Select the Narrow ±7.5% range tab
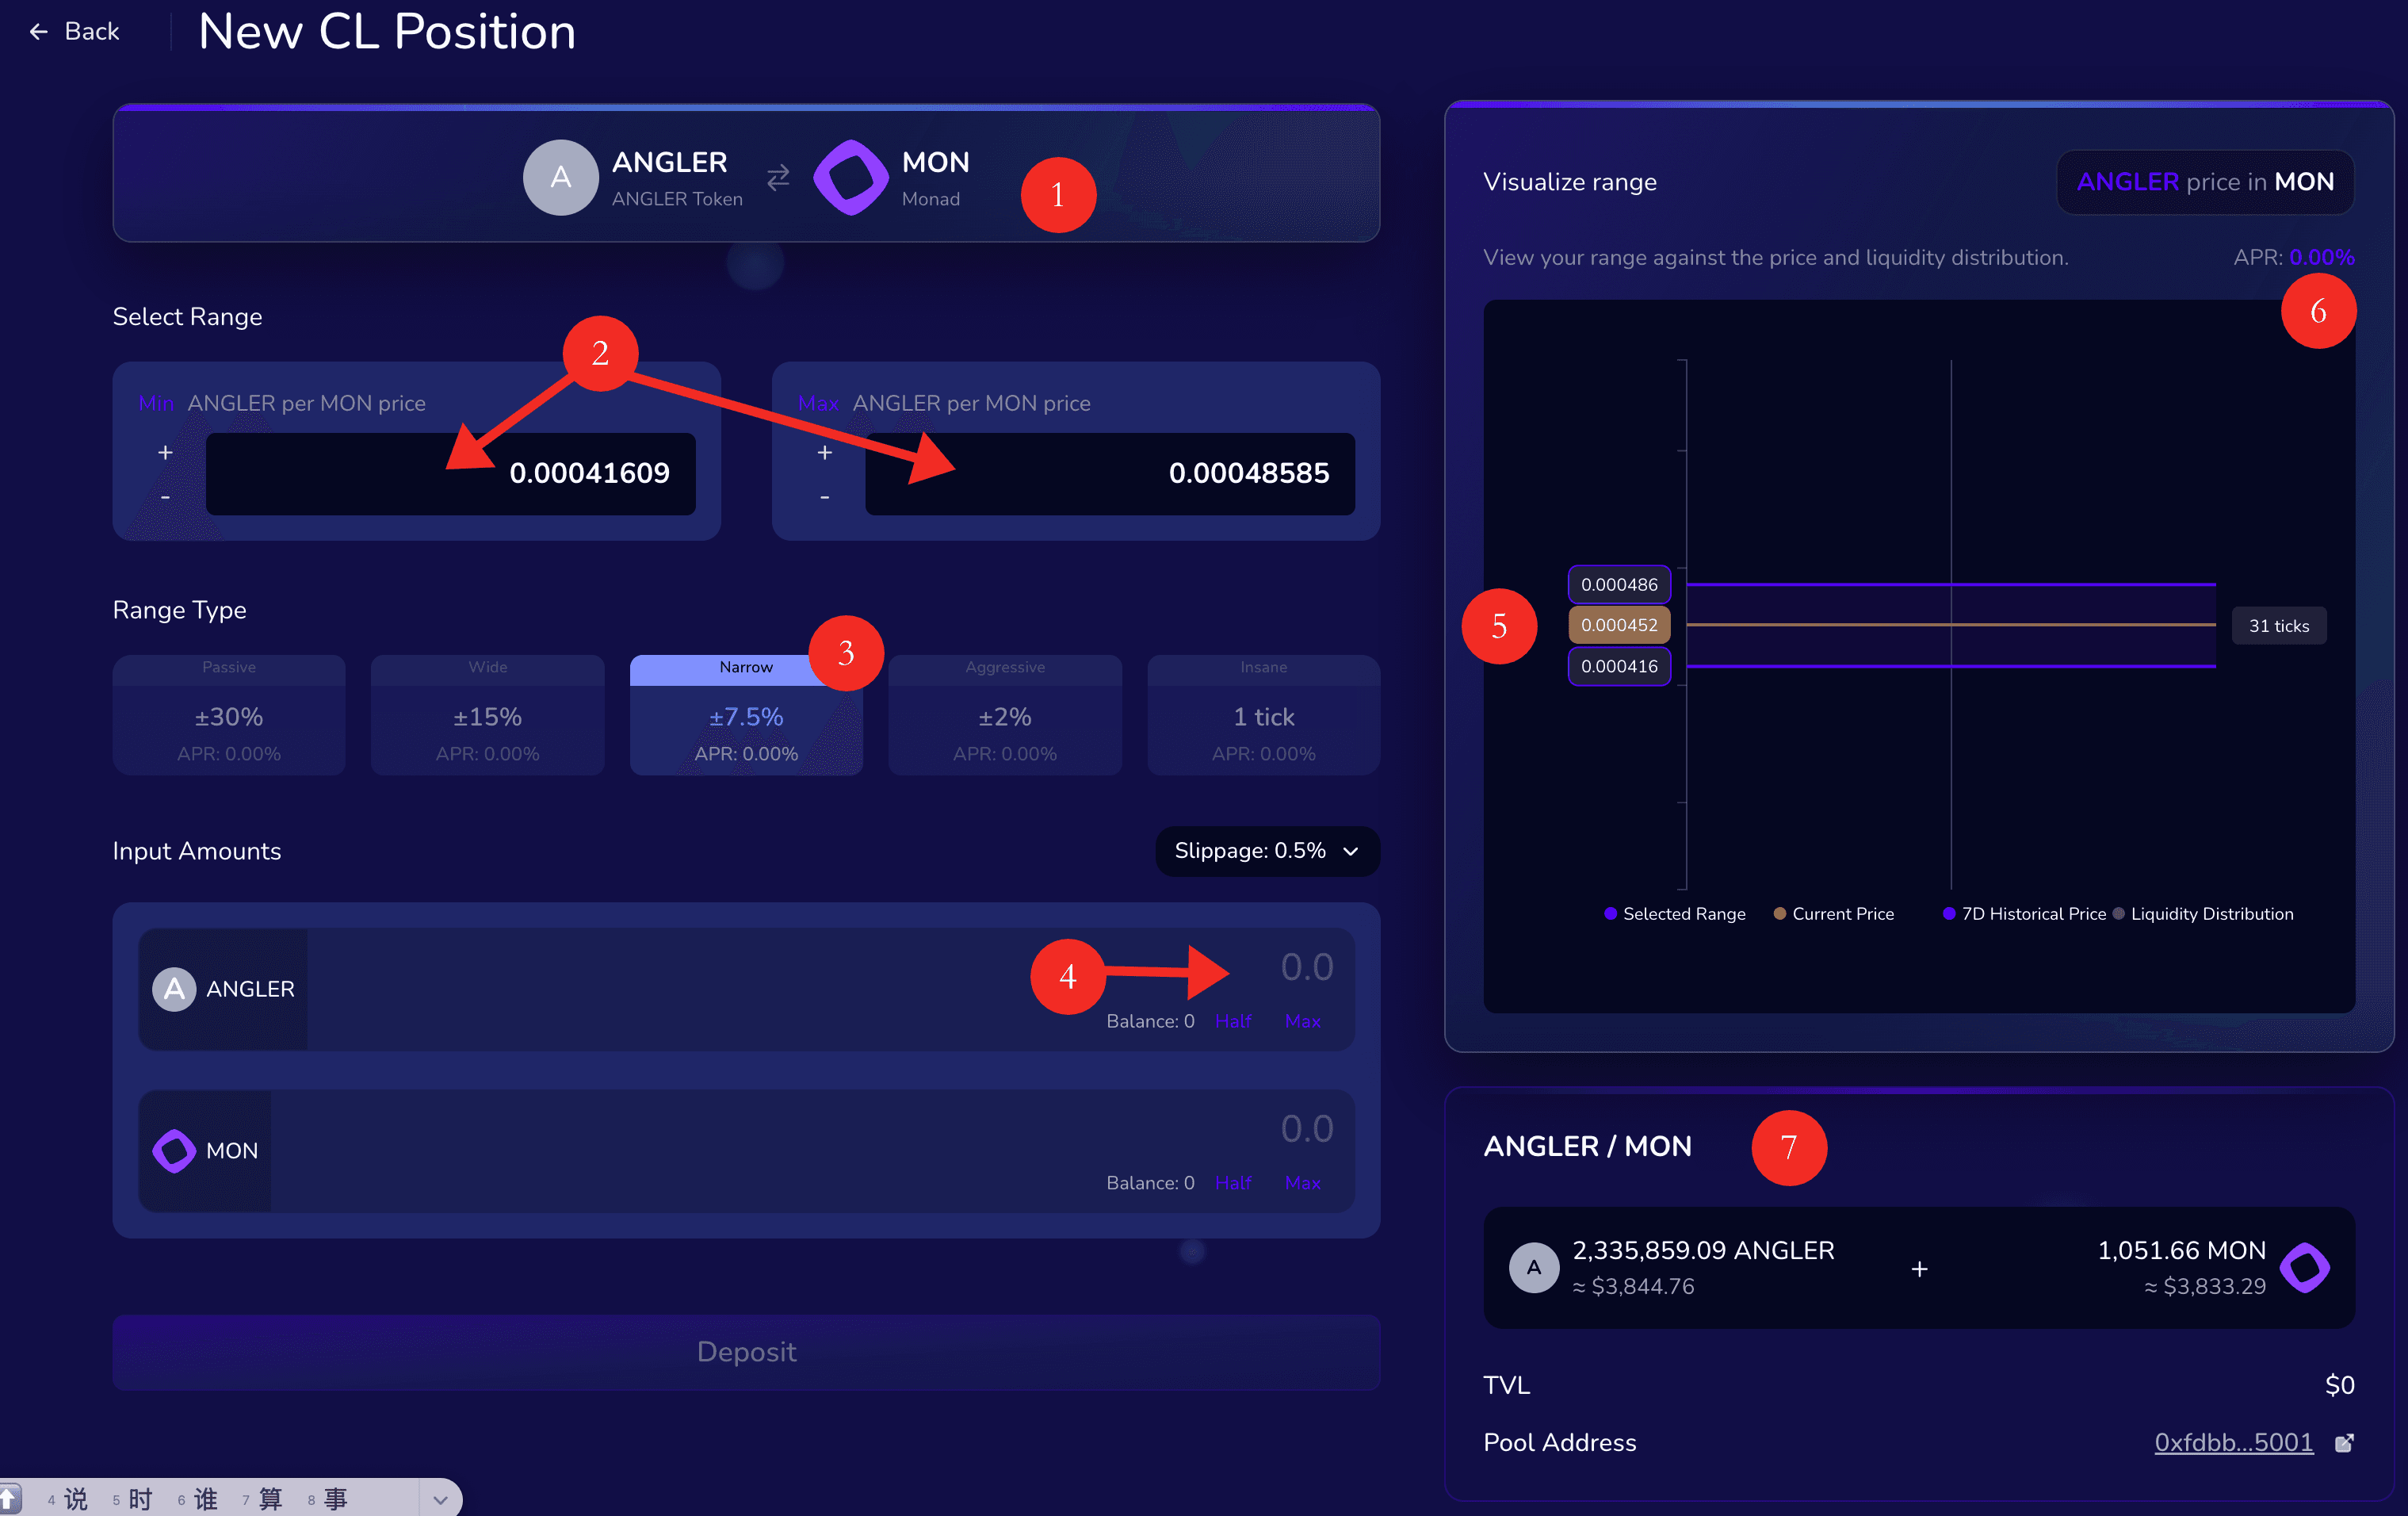 [745, 715]
